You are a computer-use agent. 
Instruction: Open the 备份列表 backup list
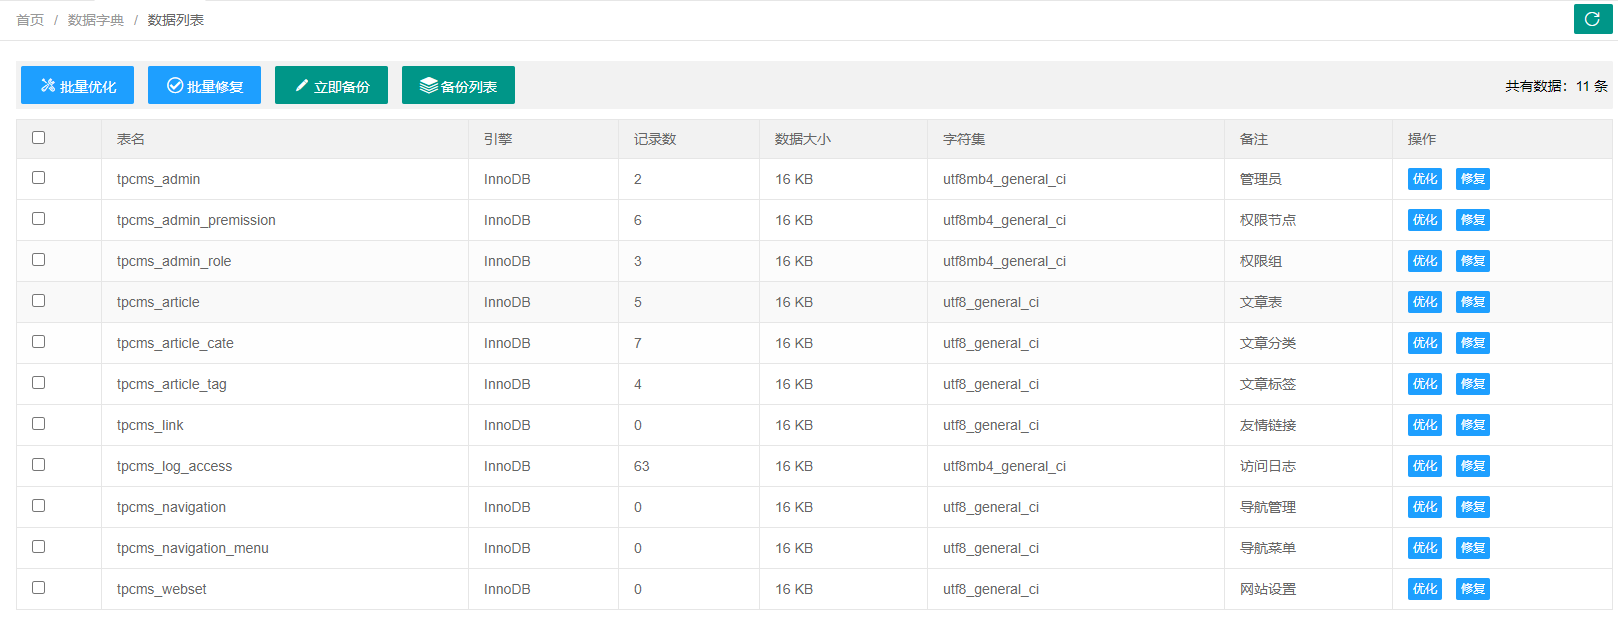coord(458,86)
